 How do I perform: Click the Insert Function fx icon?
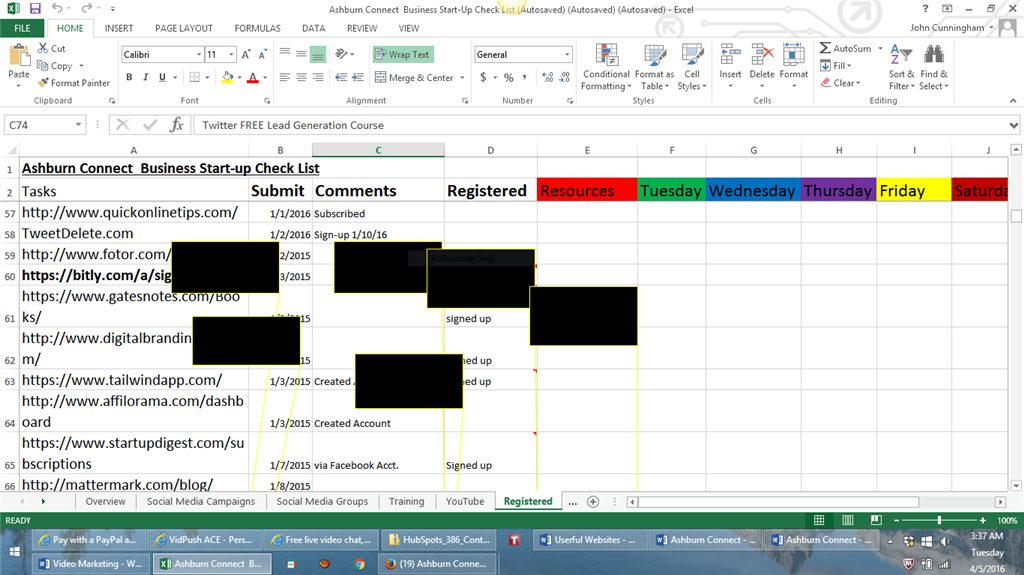[176, 125]
